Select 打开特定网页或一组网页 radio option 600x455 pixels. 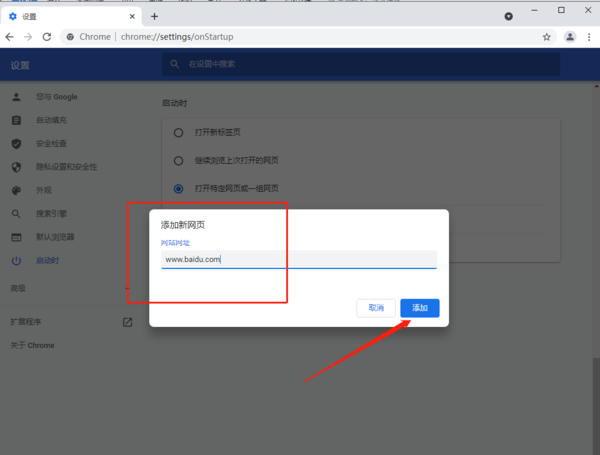(178, 188)
